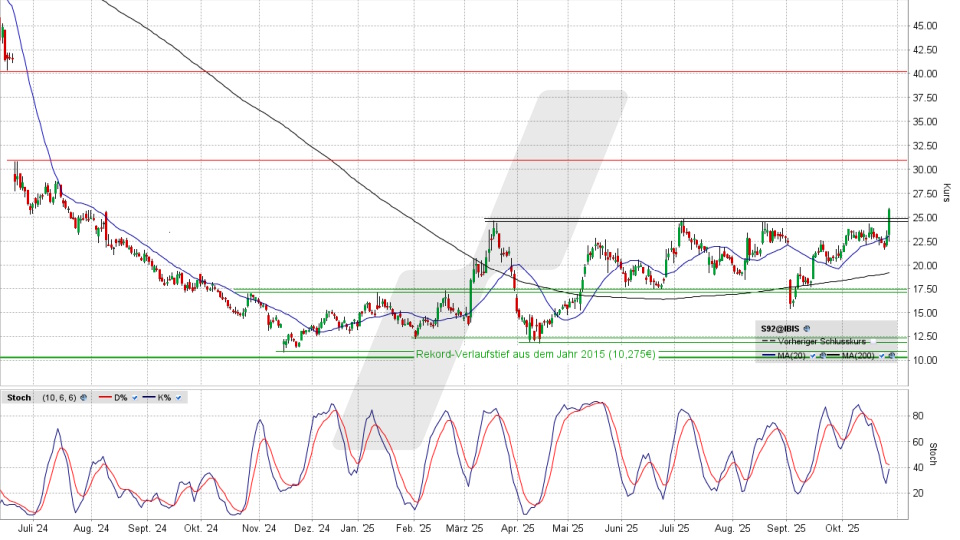Click the Stoch indicator label
Screen dimensions: 960x540
[x=19, y=398]
